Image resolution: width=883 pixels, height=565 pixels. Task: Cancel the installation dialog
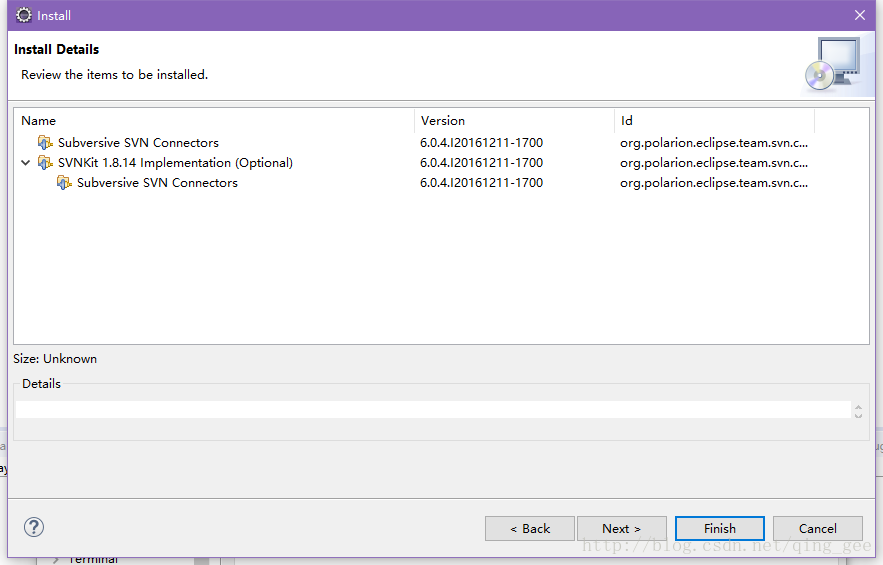[818, 528]
